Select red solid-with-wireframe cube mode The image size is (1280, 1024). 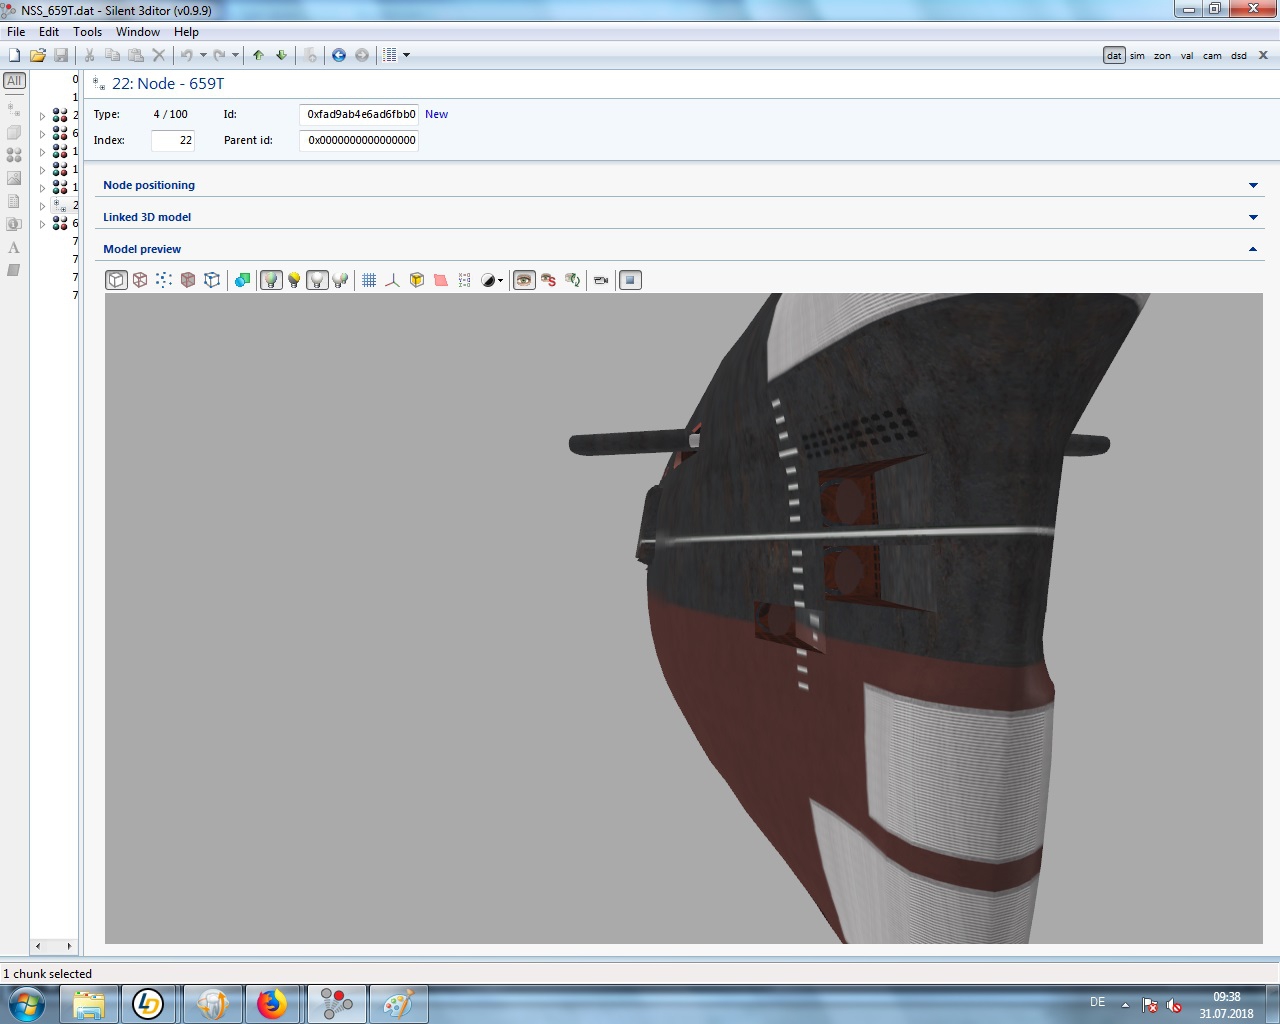pos(188,280)
